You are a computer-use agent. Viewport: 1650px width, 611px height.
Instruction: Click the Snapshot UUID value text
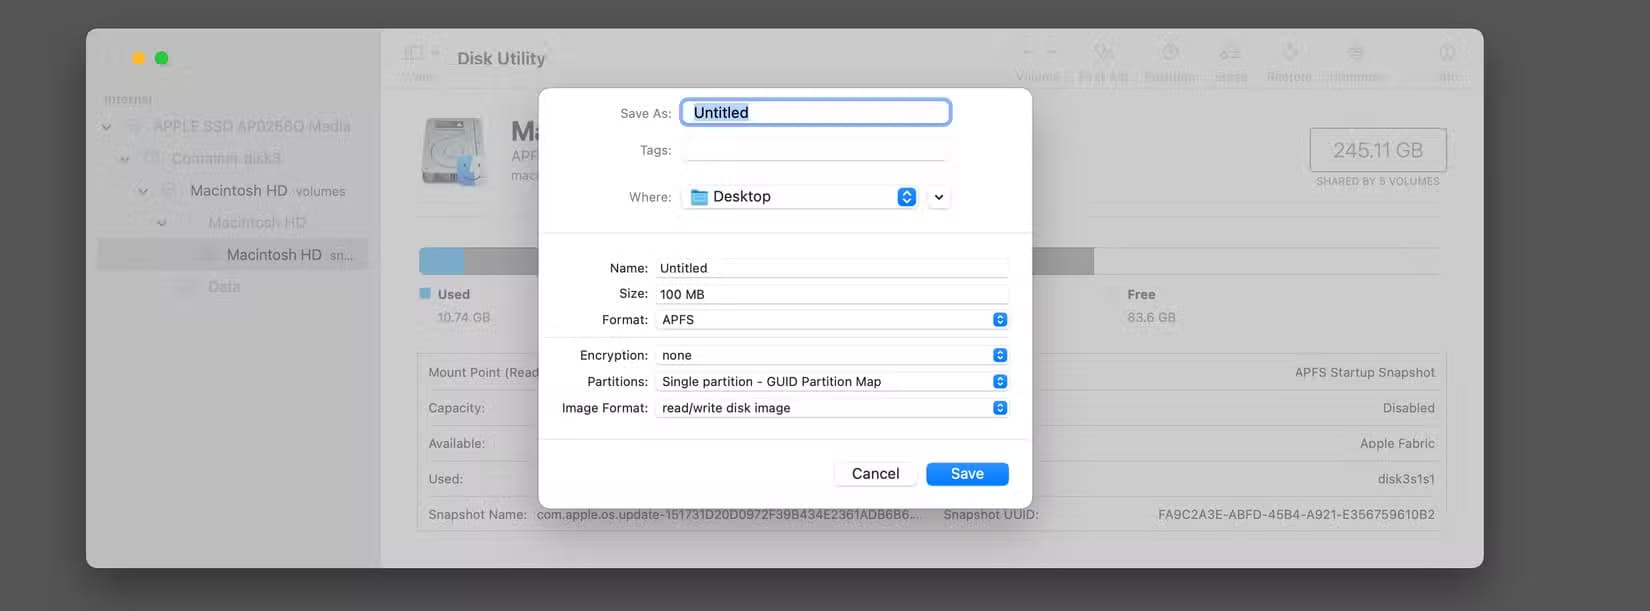[1296, 514]
